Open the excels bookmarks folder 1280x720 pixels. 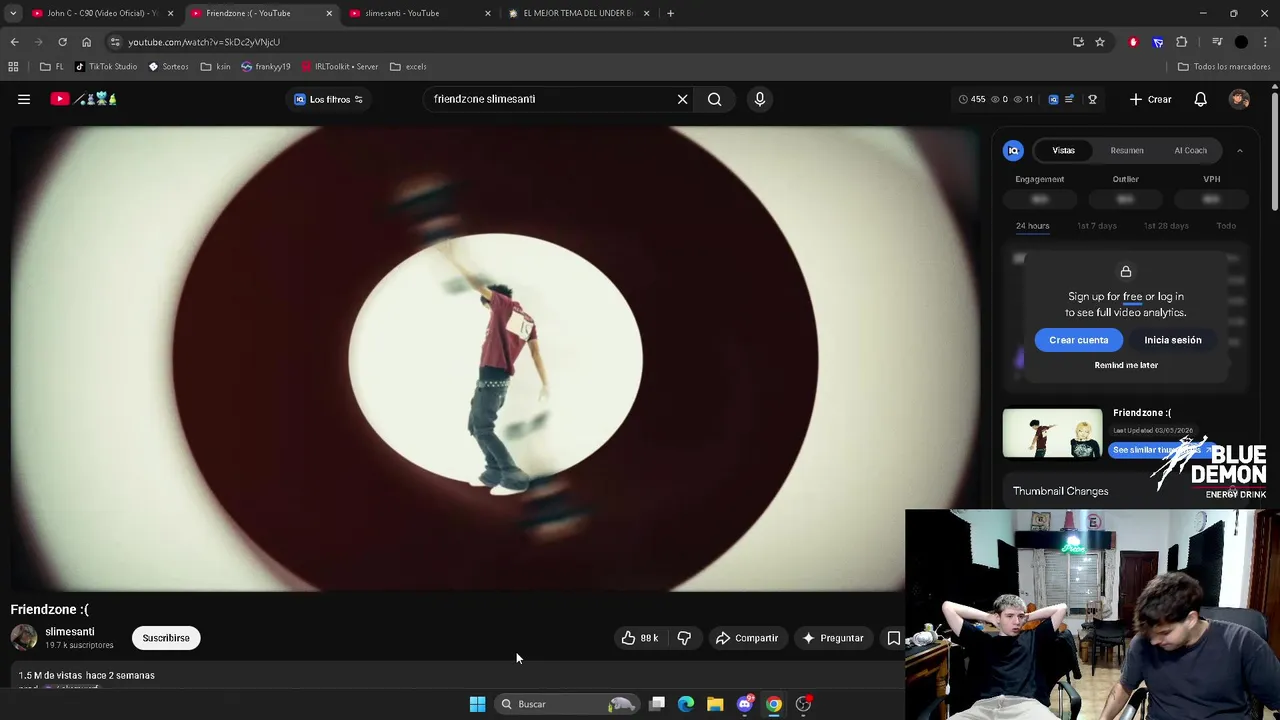[x=408, y=66]
